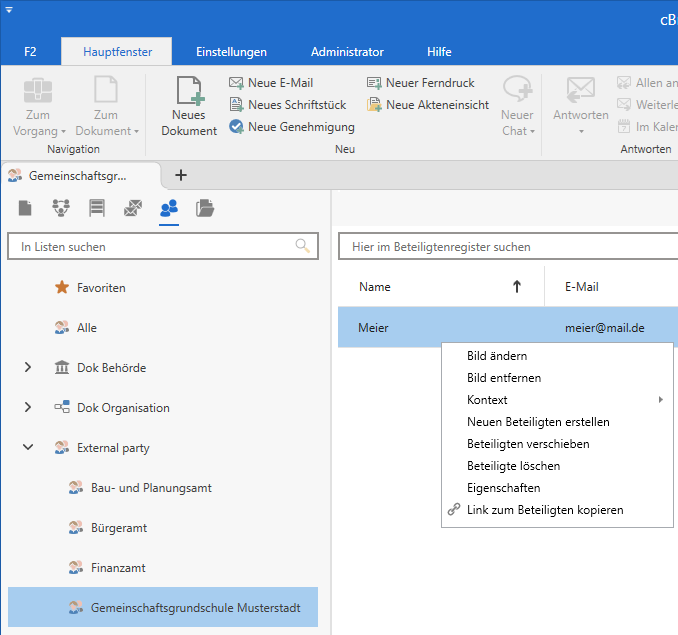The height and width of the screenshot is (635, 678).
Task: Select External party in the tree
Action: (x=113, y=448)
